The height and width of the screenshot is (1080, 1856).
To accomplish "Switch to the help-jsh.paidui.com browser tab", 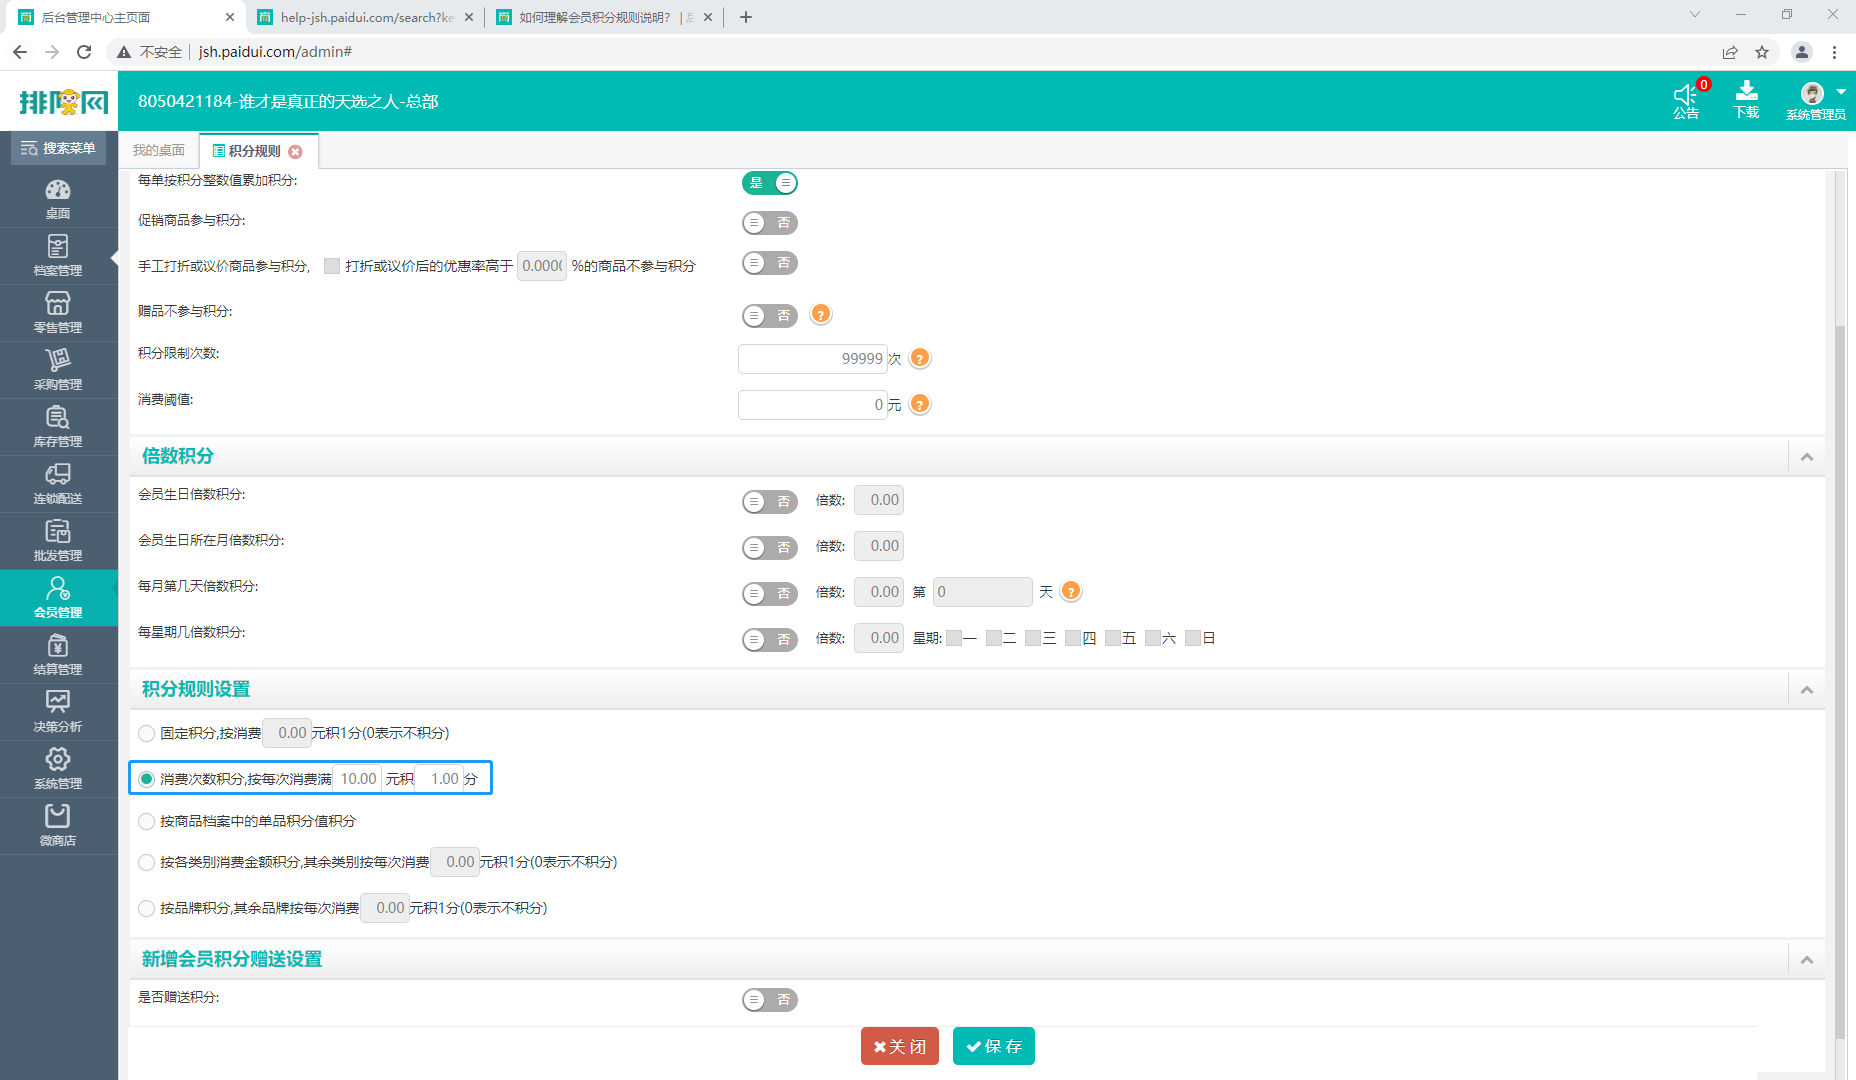I will point(365,17).
